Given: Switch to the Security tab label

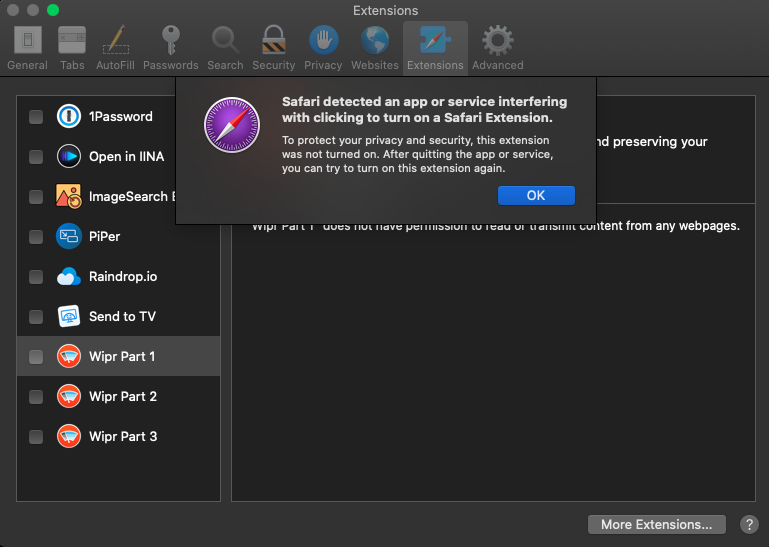Looking at the screenshot, I should tap(274, 65).
